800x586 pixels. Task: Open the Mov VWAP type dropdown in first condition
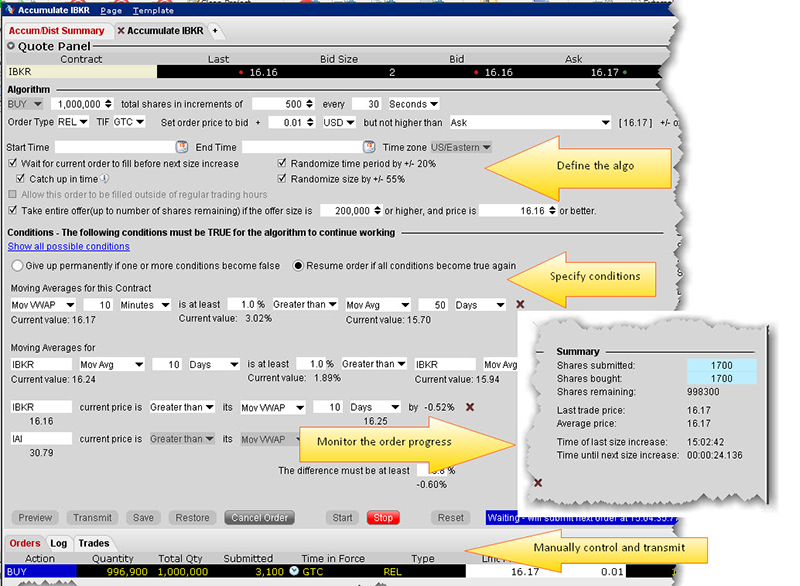[x=43, y=305]
